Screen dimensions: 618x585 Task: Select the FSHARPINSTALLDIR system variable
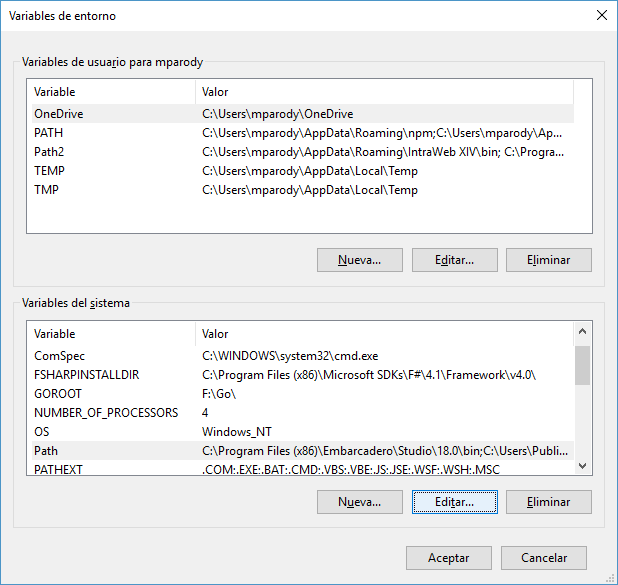303,375
